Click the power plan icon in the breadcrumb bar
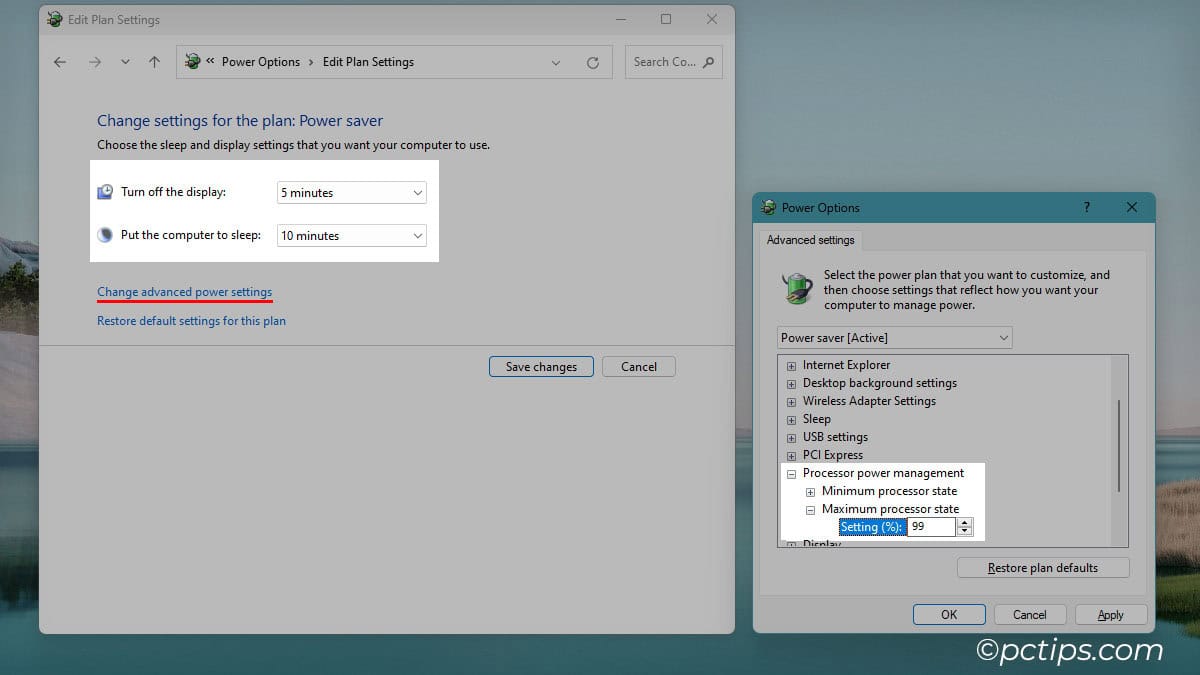Screen dimensions: 1200x675 coord(192,61)
